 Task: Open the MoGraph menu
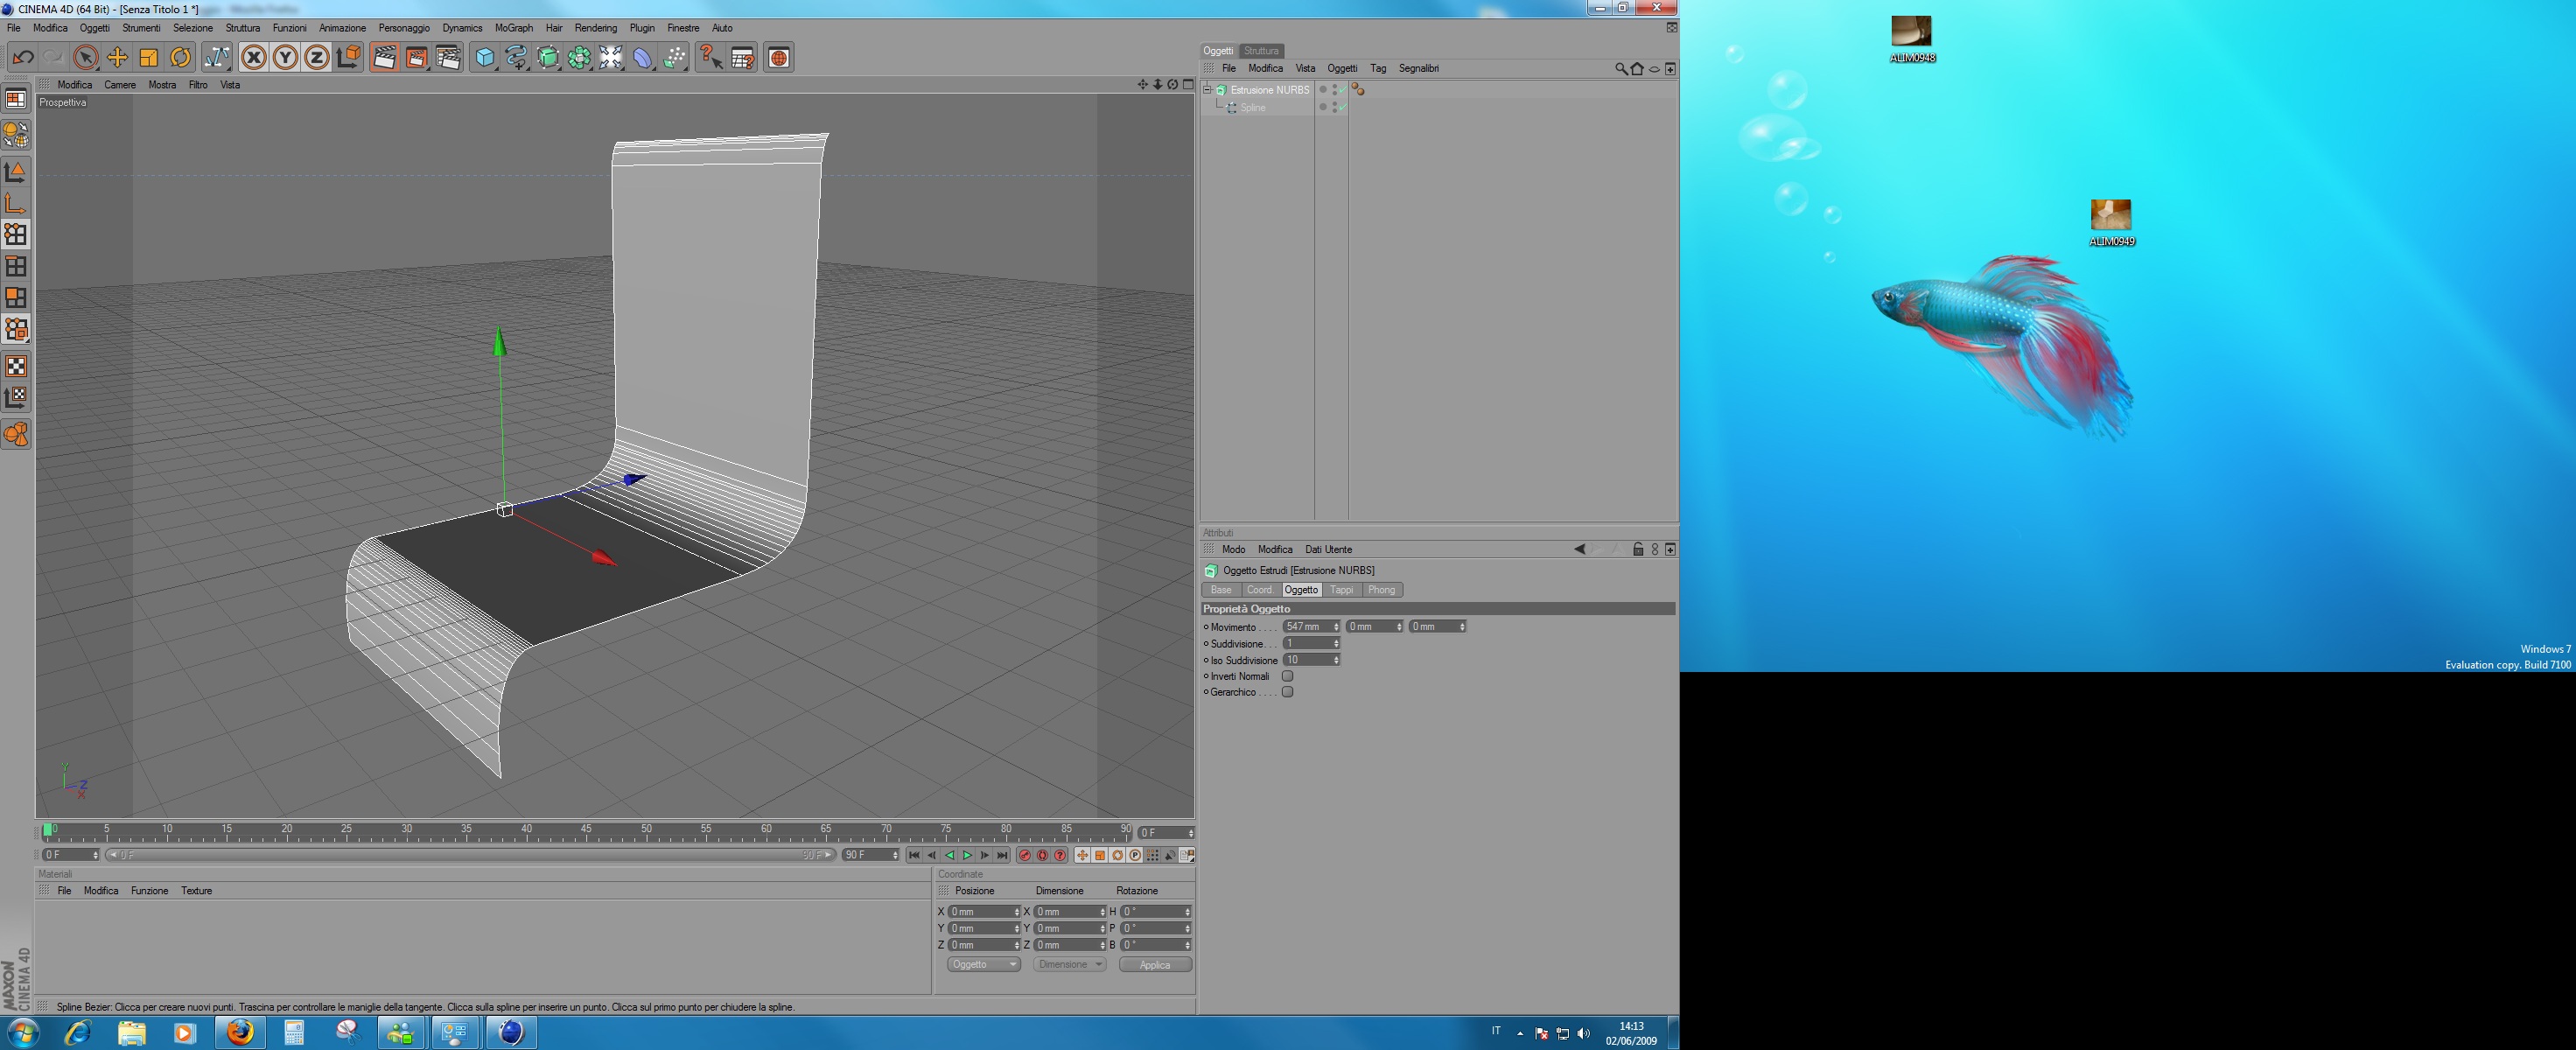(x=513, y=28)
